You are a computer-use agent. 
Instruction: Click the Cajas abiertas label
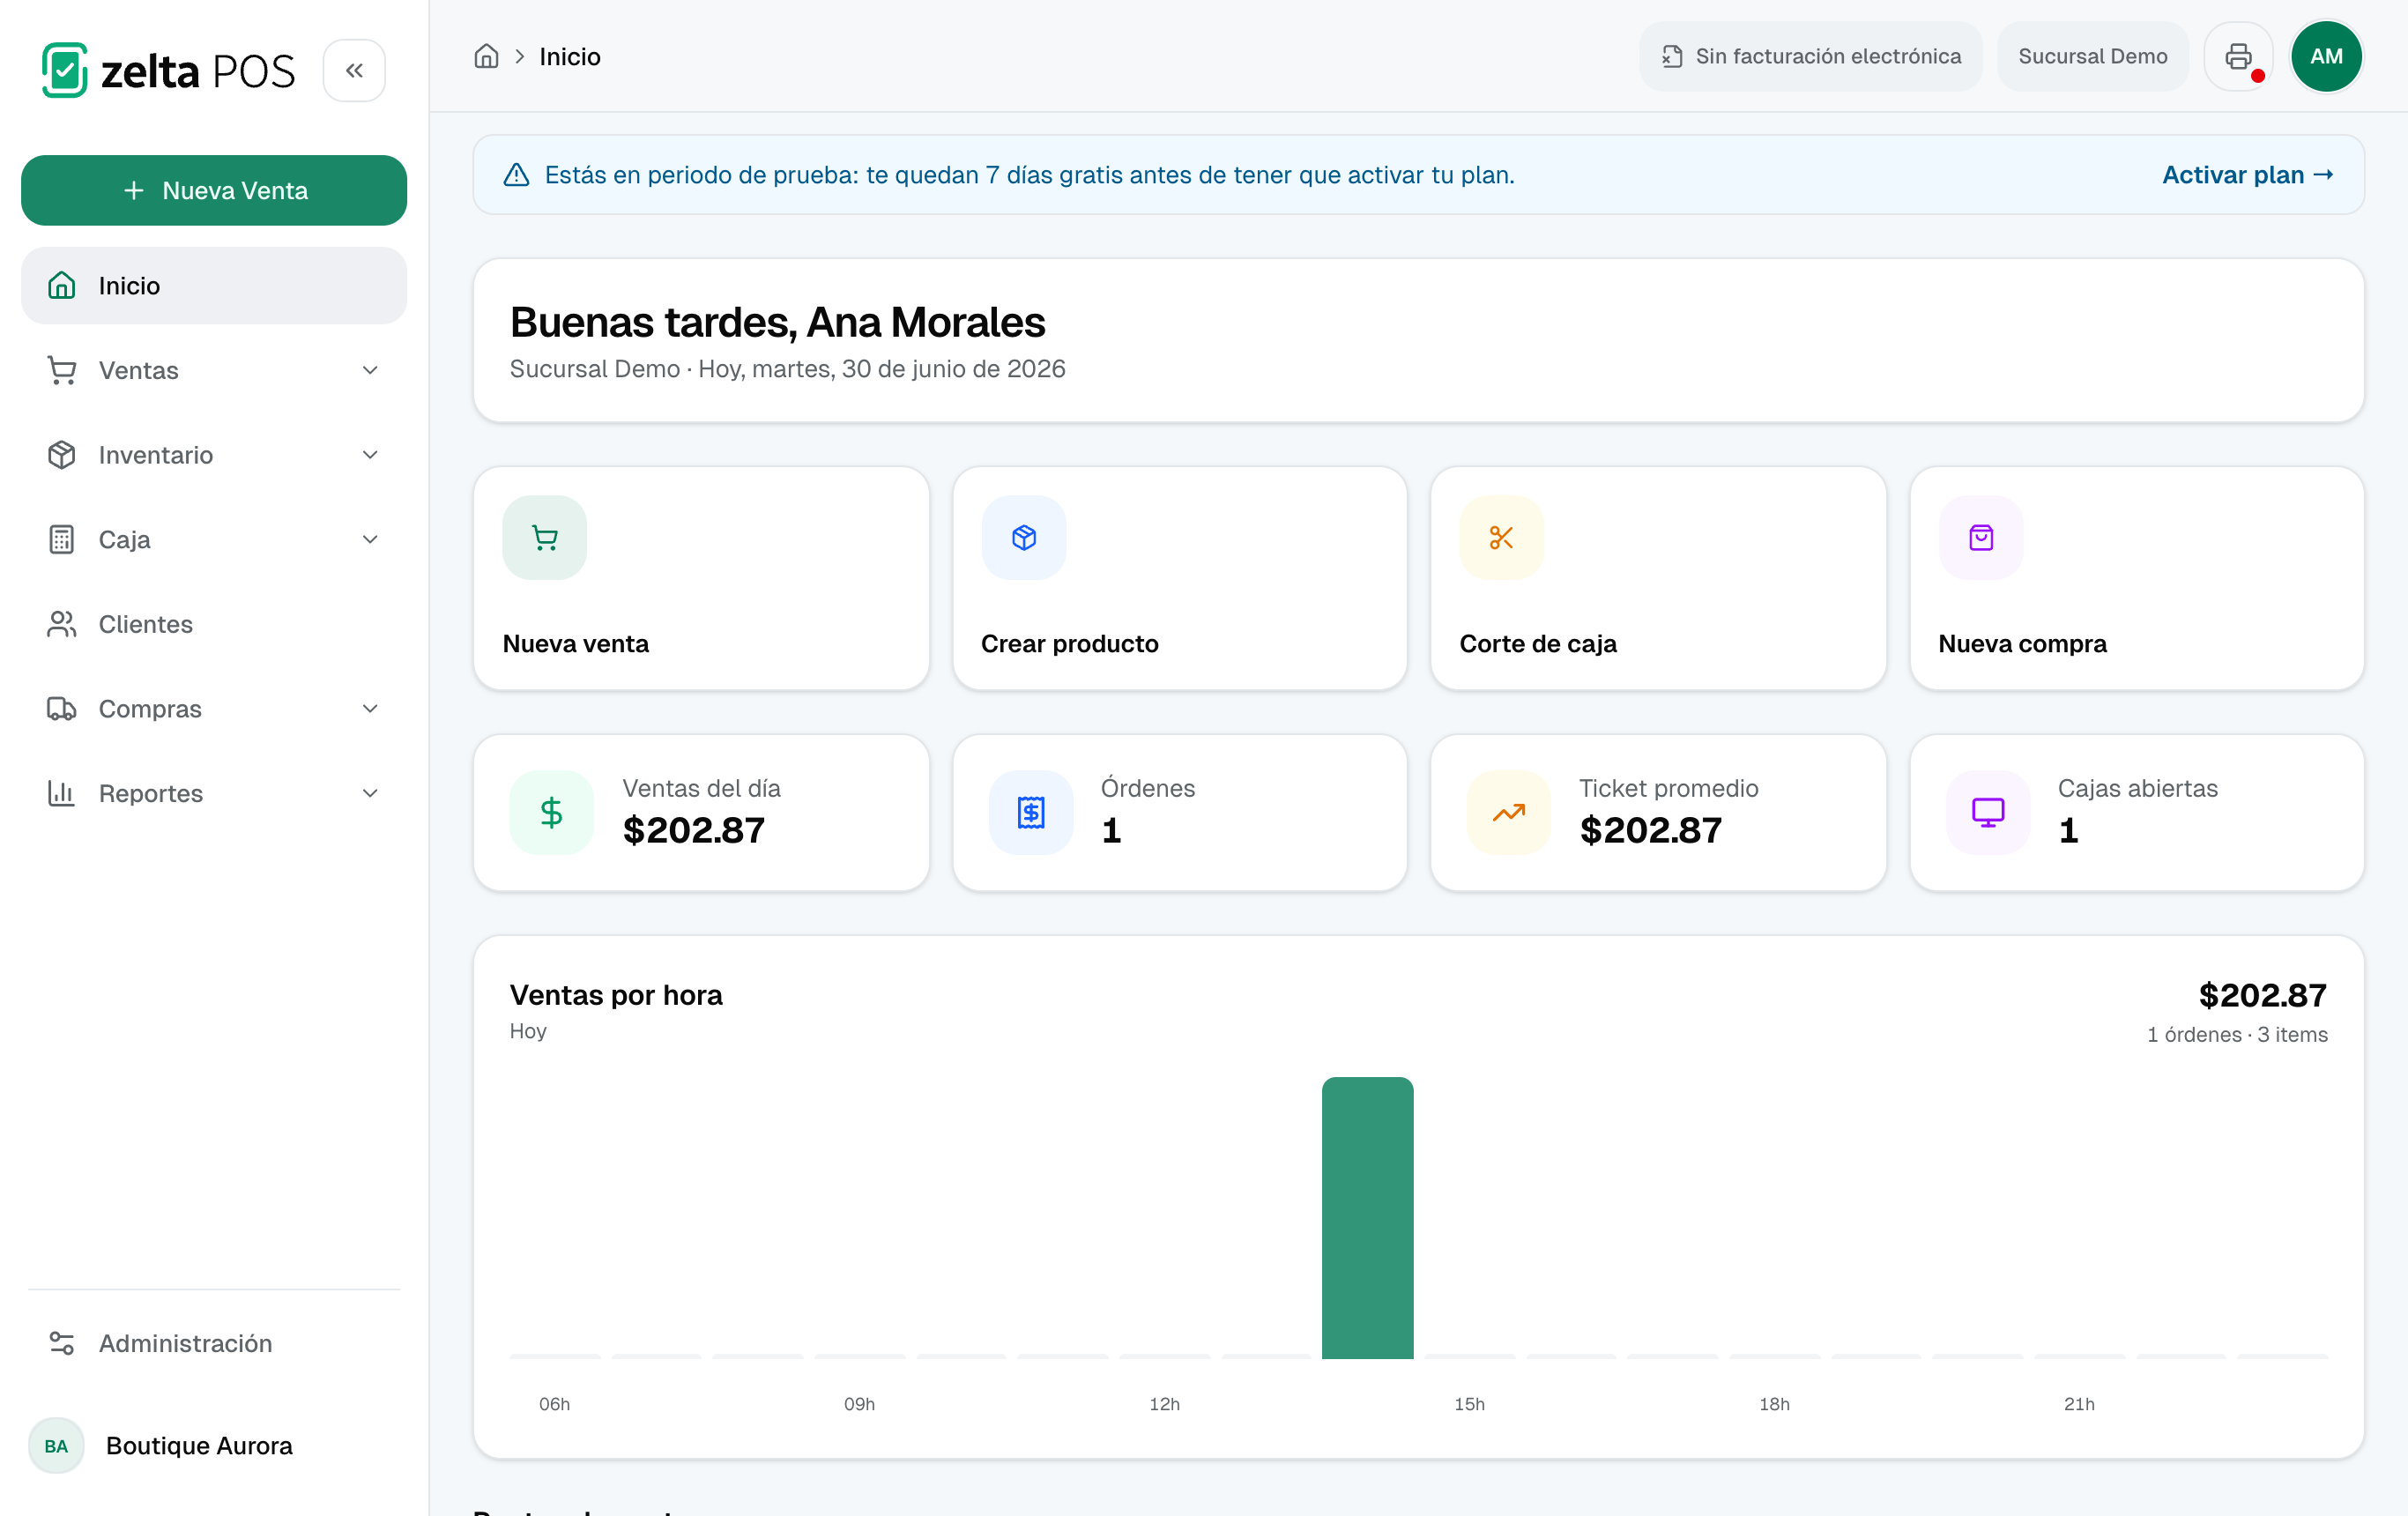[x=2138, y=788]
